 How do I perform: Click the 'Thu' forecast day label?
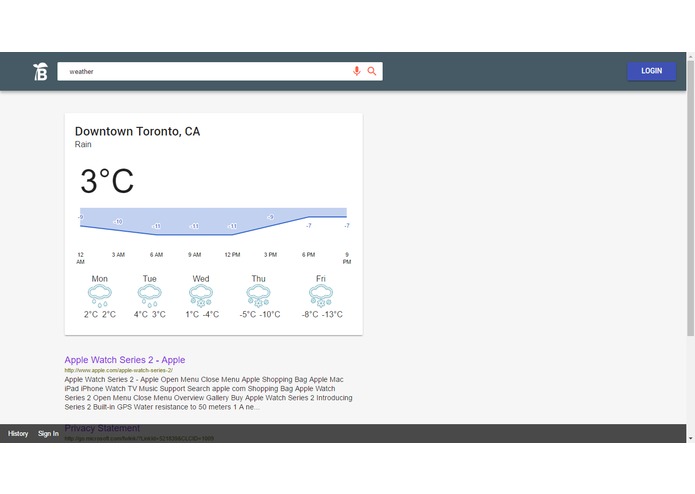tap(258, 279)
